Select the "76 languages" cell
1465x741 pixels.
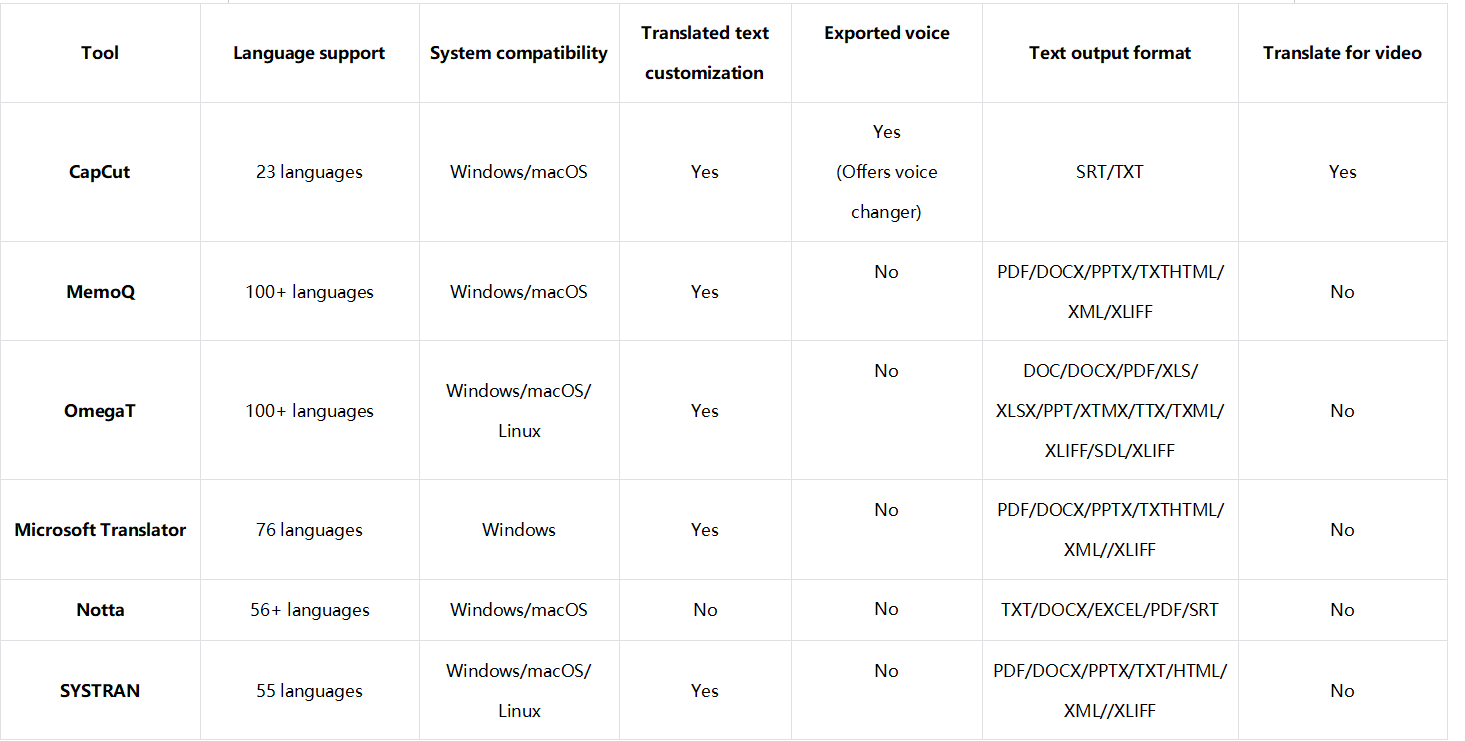click(x=309, y=530)
